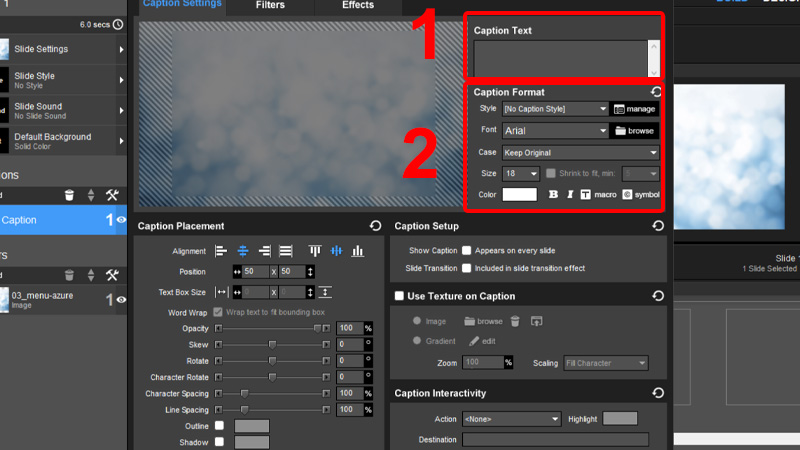Align caption text right
This screenshot has height=450, width=800.
point(264,251)
